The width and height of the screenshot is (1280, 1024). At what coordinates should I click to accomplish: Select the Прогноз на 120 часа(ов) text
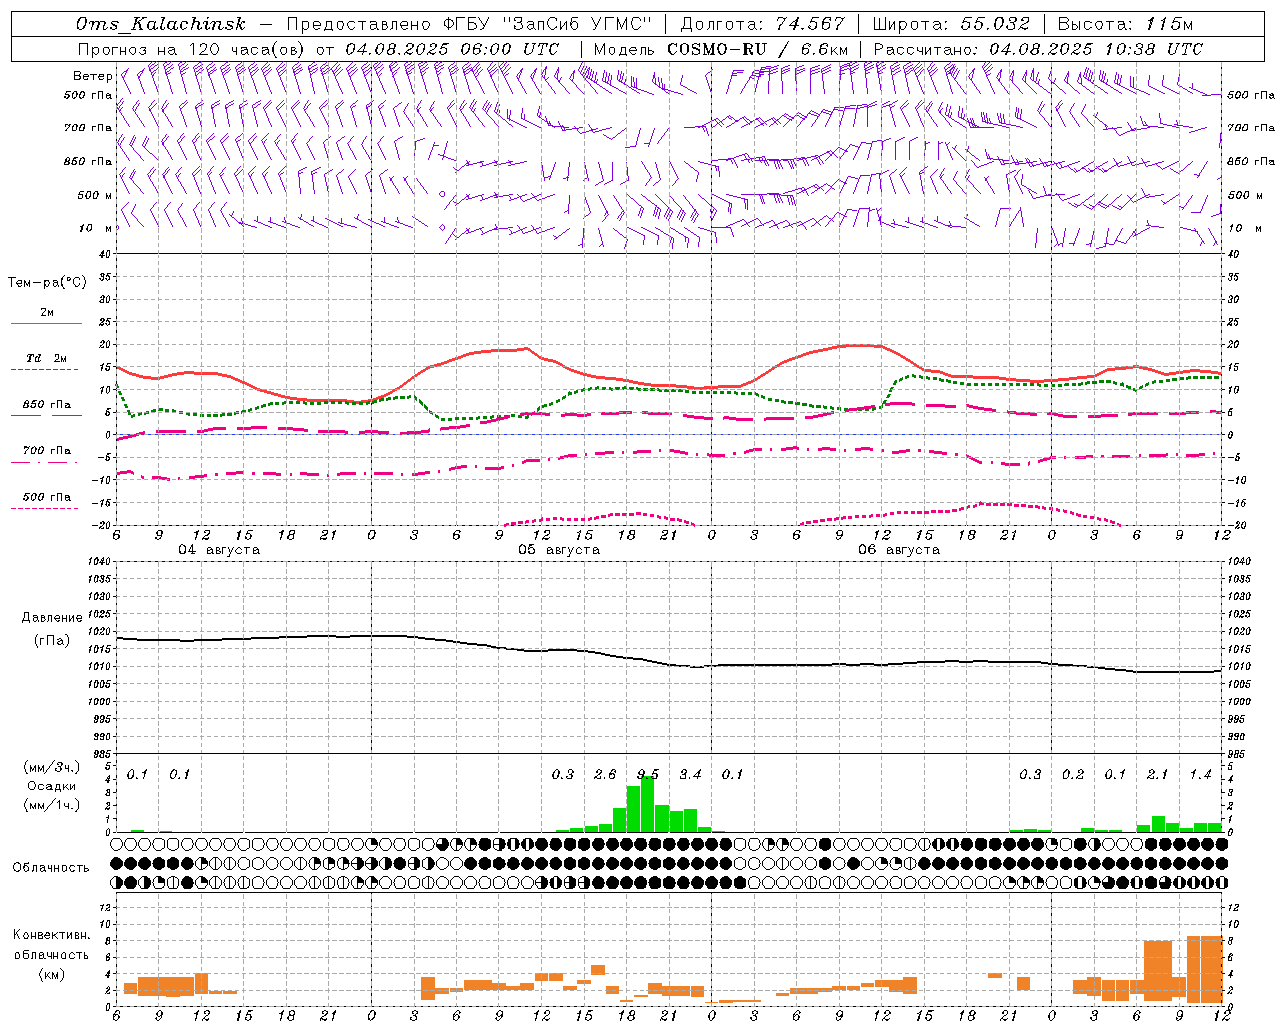point(193,48)
